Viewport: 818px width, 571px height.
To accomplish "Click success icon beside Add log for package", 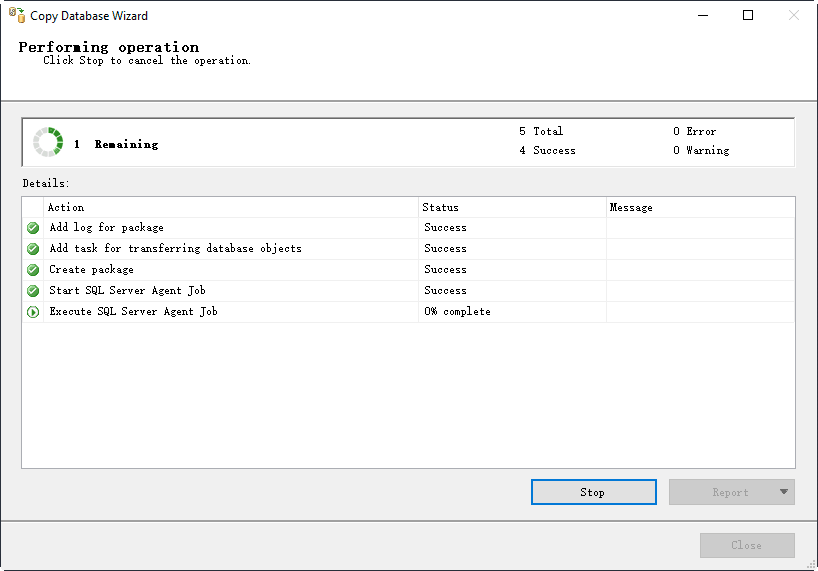I will point(33,228).
